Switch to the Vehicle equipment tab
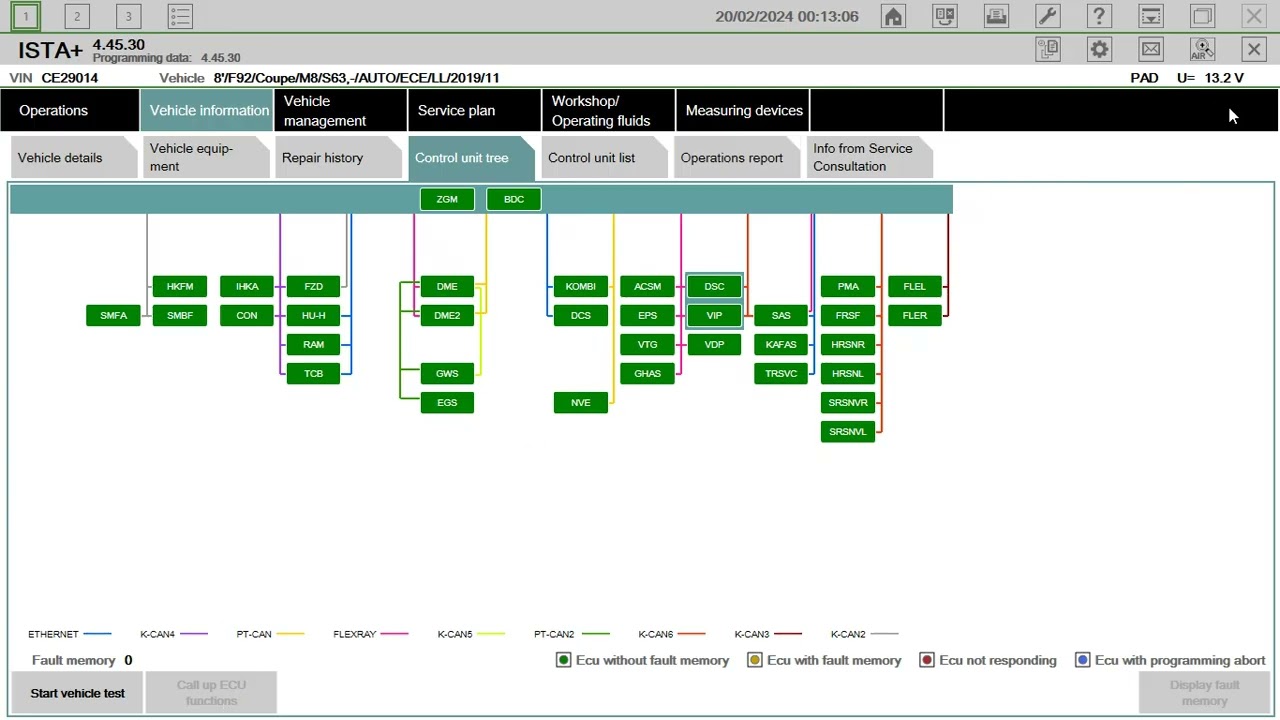 (x=206, y=157)
